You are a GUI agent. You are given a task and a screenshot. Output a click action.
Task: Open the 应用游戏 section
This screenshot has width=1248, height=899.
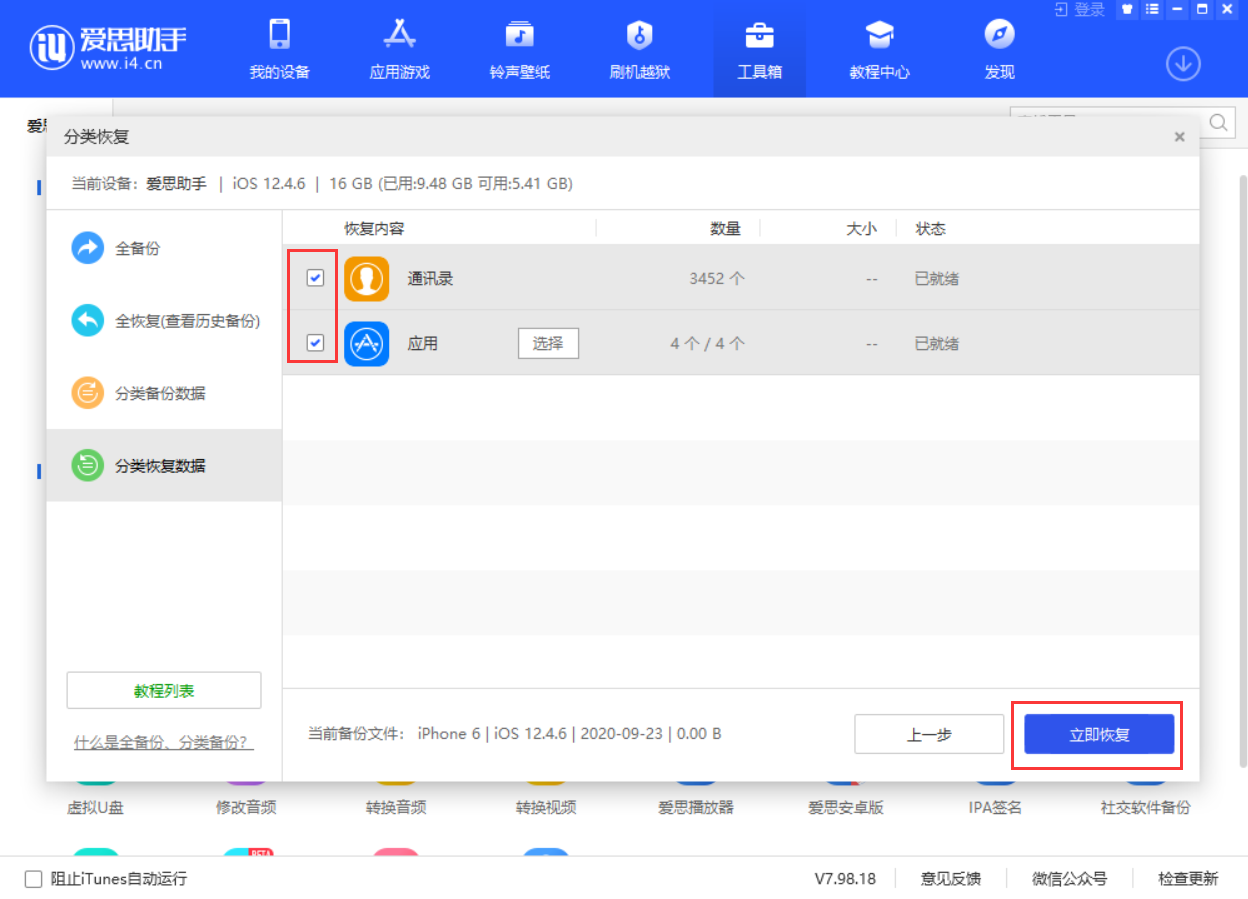click(398, 48)
